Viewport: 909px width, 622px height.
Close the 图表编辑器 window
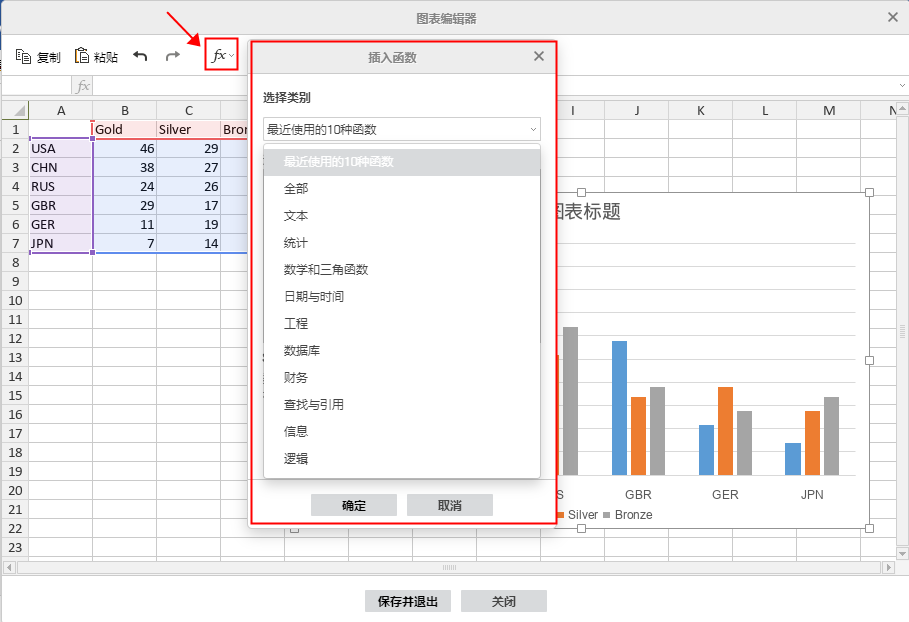click(x=893, y=17)
